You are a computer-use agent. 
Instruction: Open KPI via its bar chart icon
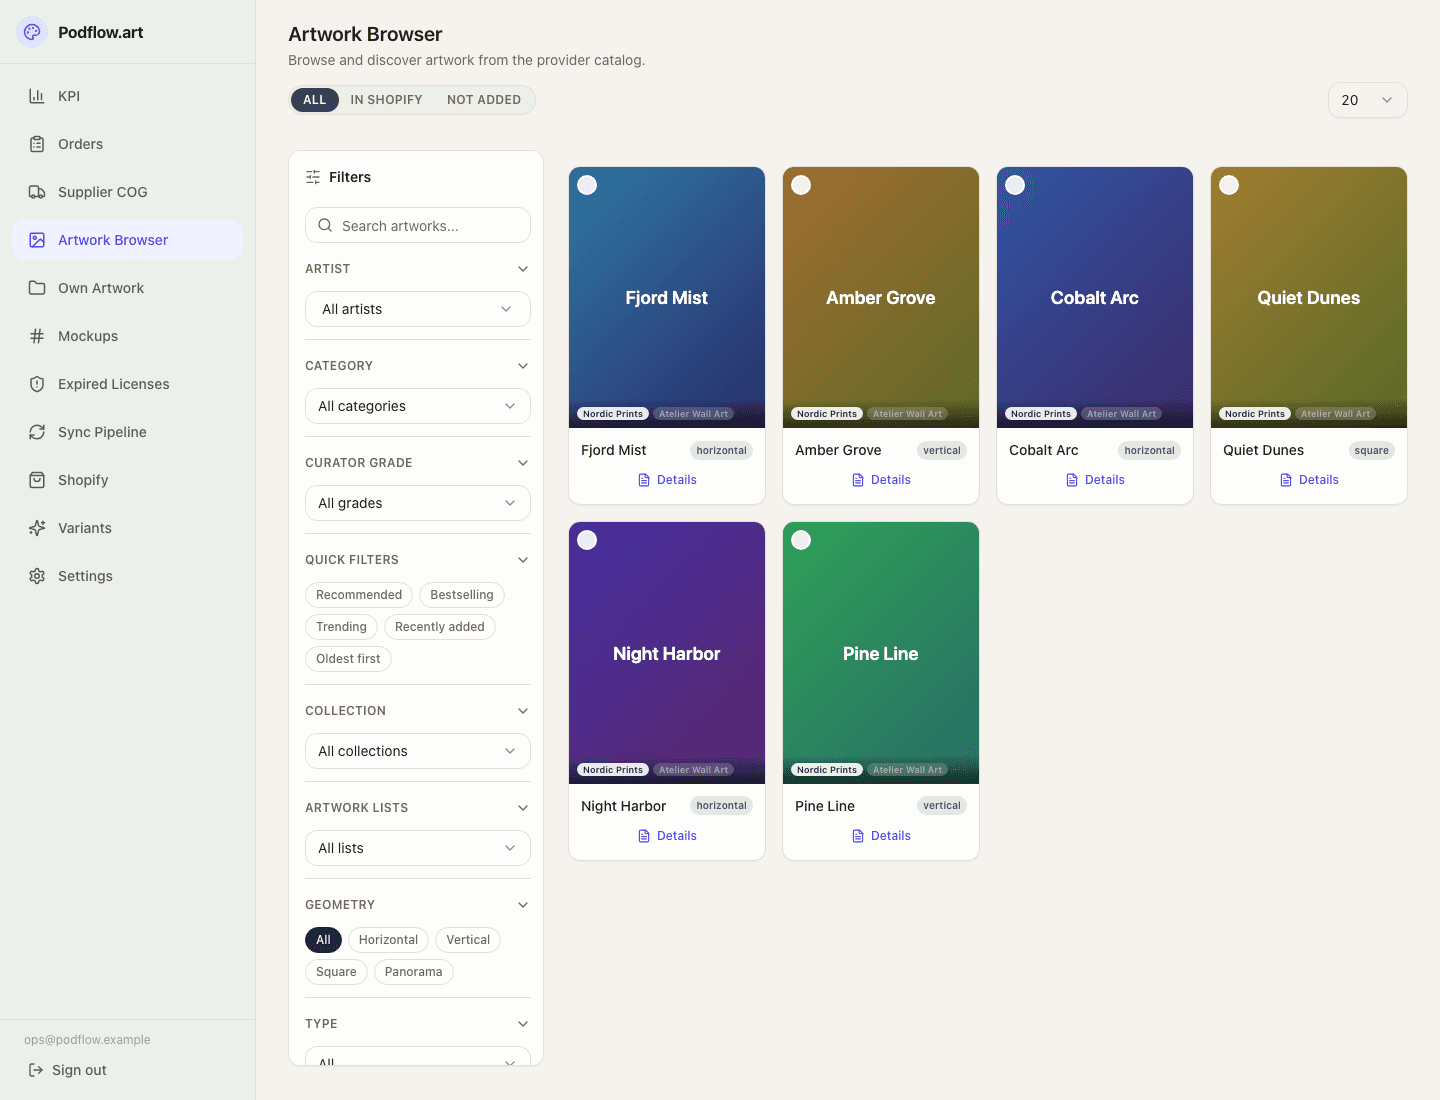pyautogui.click(x=37, y=96)
